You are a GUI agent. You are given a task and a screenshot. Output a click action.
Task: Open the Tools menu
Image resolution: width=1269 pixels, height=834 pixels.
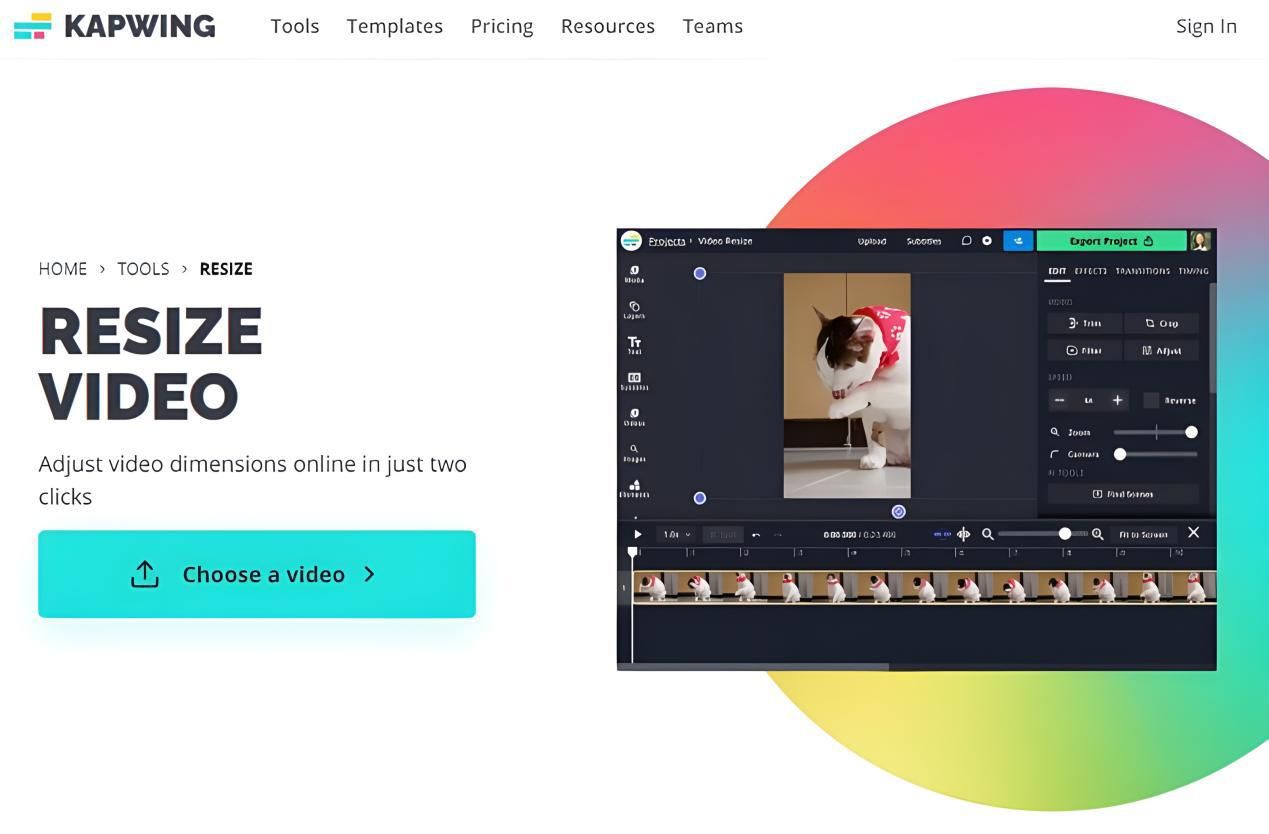click(295, 26)
